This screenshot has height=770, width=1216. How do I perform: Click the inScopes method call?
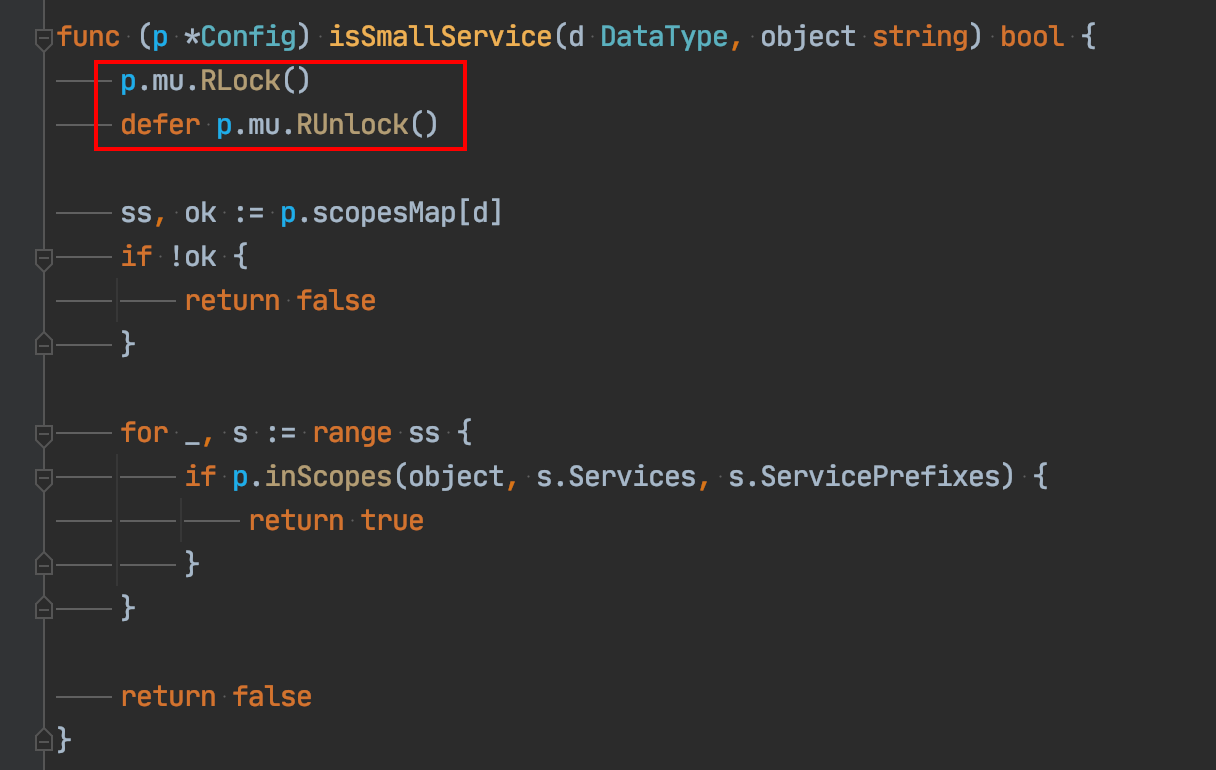pos(328,477)
